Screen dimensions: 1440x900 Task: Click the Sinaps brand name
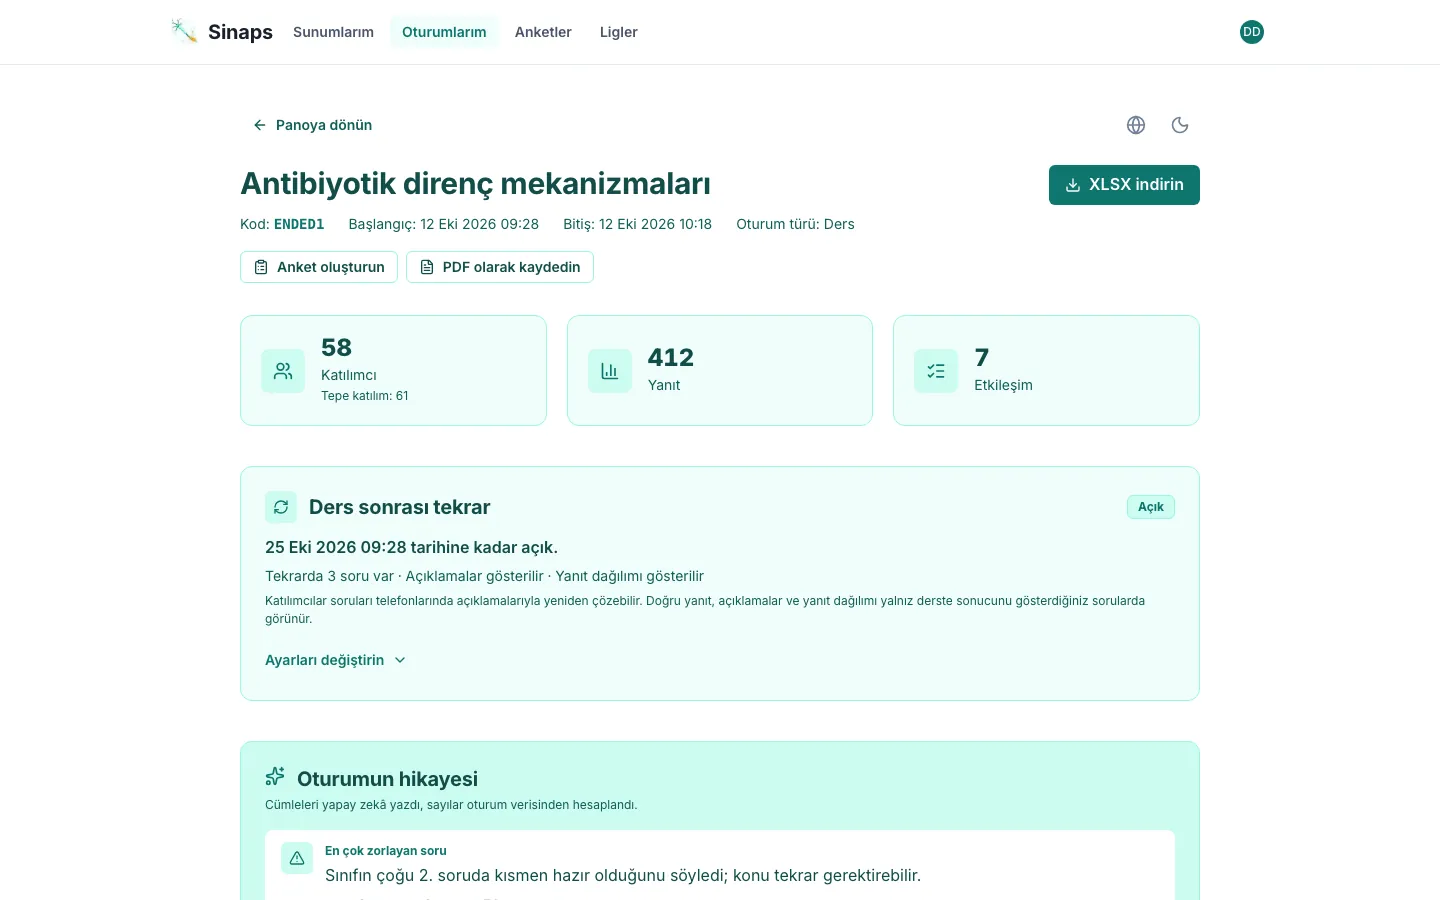tap(240, 32)
